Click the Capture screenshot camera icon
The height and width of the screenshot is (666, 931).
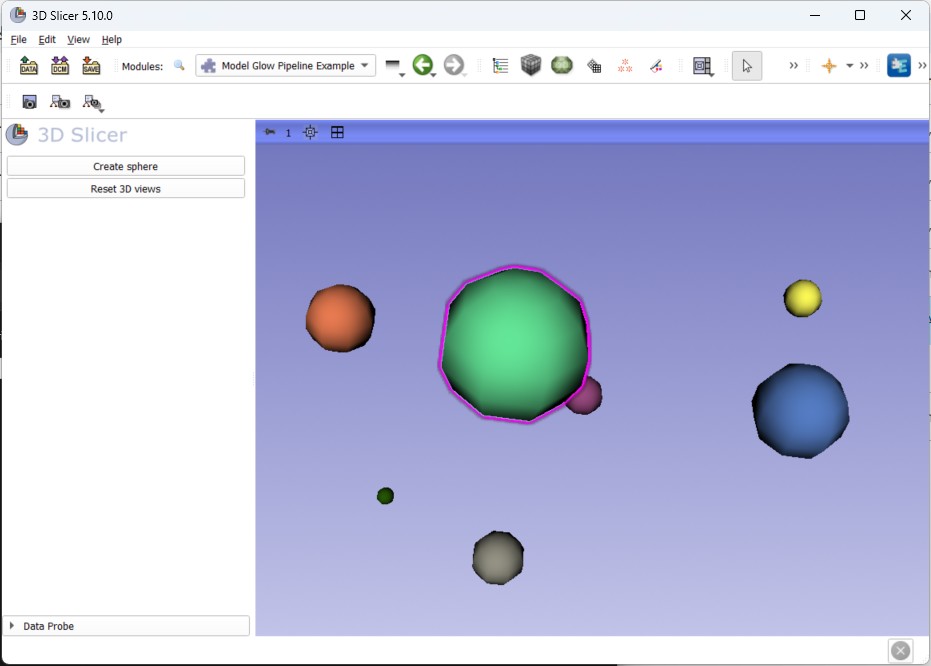[29, 102]
